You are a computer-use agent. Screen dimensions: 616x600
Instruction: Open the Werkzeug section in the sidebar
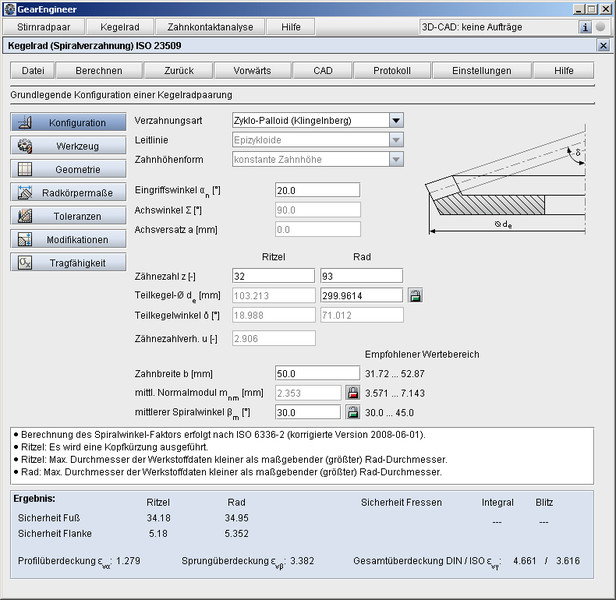pyautogui.click(x=60, y=146)
